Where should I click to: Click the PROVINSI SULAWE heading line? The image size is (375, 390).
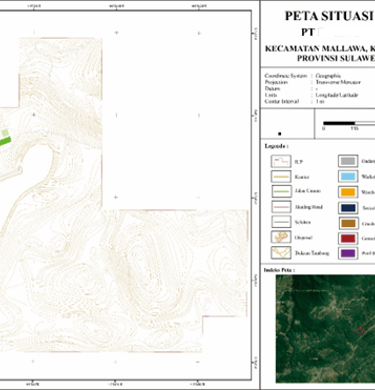(x=336, y=58)
